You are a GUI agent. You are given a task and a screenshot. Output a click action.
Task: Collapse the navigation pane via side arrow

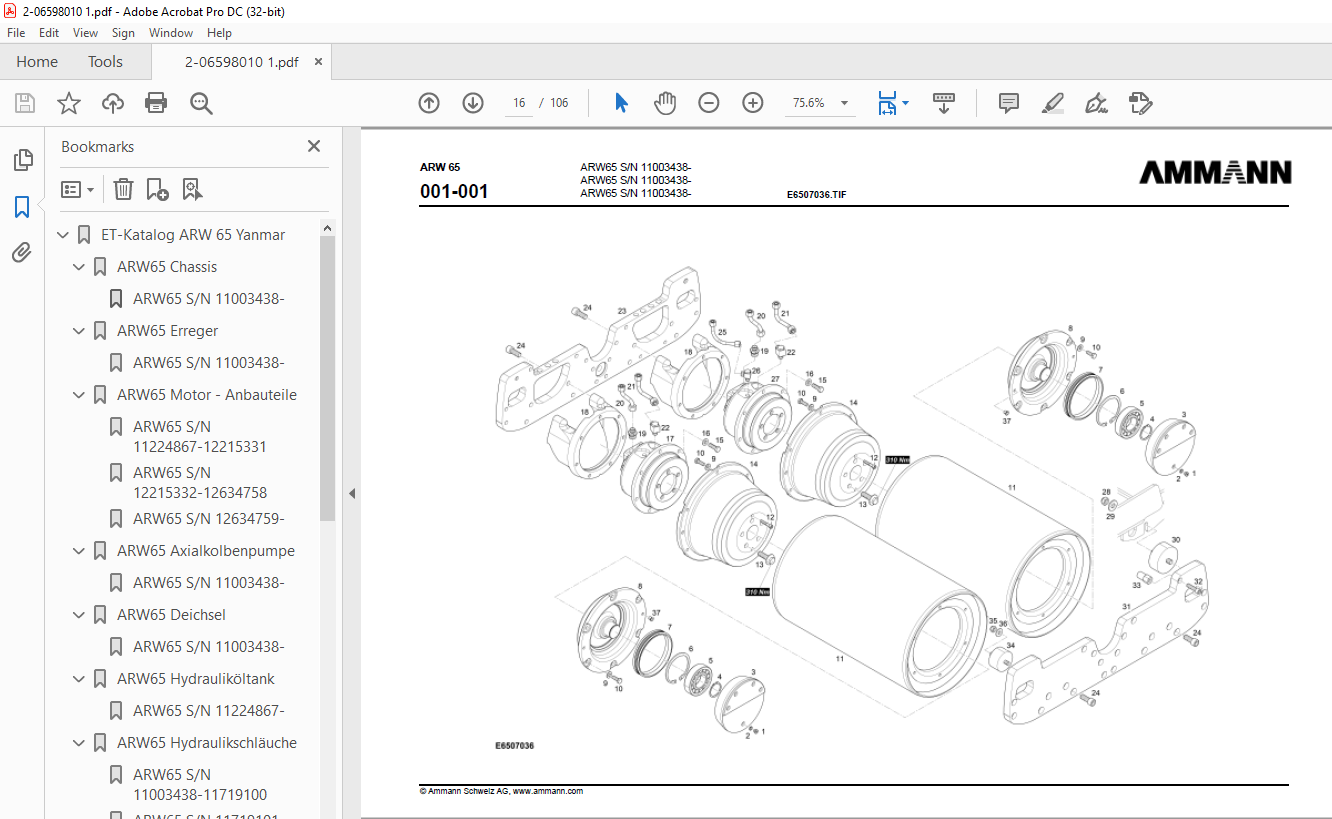[351, 493]
